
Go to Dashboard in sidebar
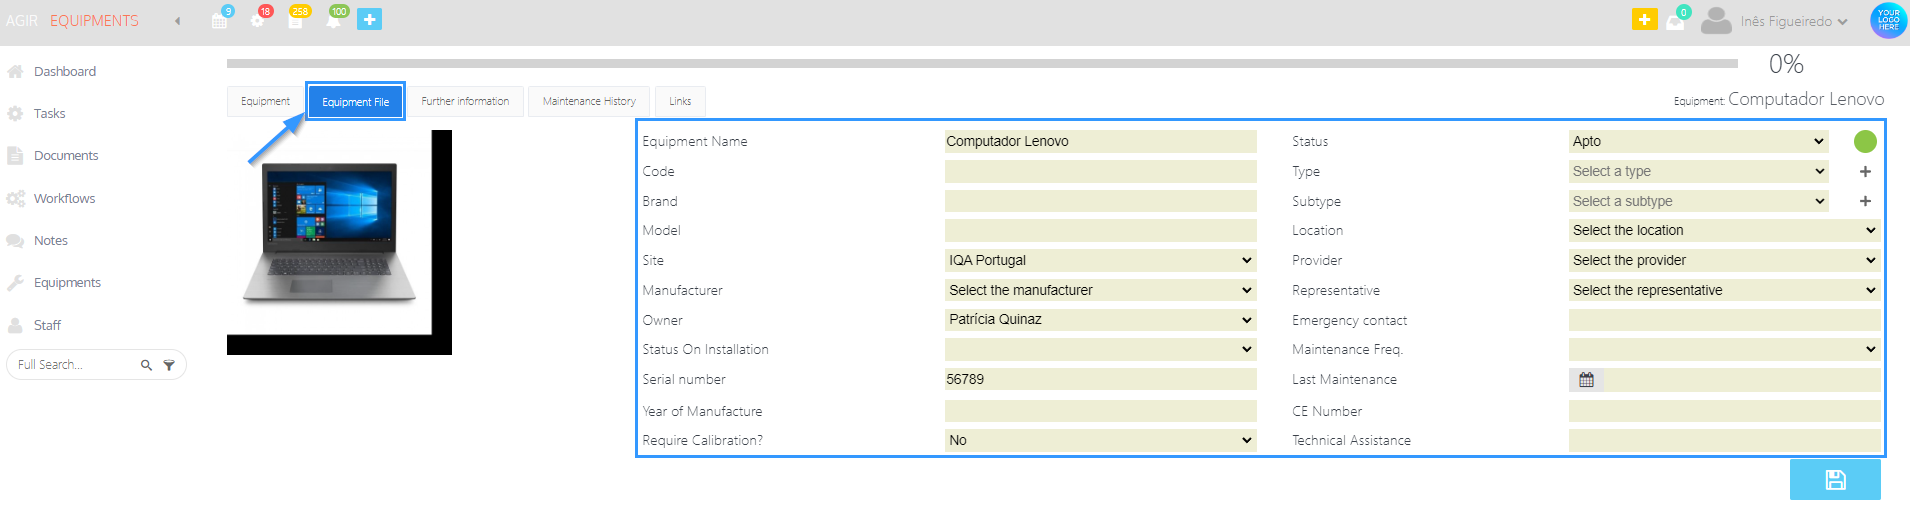pyautogui.click(x=65, y=72)
